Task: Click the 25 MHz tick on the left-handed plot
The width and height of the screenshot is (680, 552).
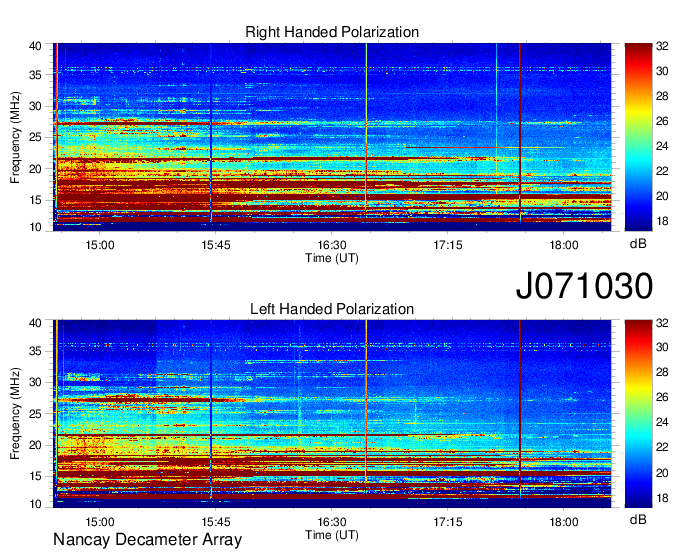Action: (x=35, y=414)
